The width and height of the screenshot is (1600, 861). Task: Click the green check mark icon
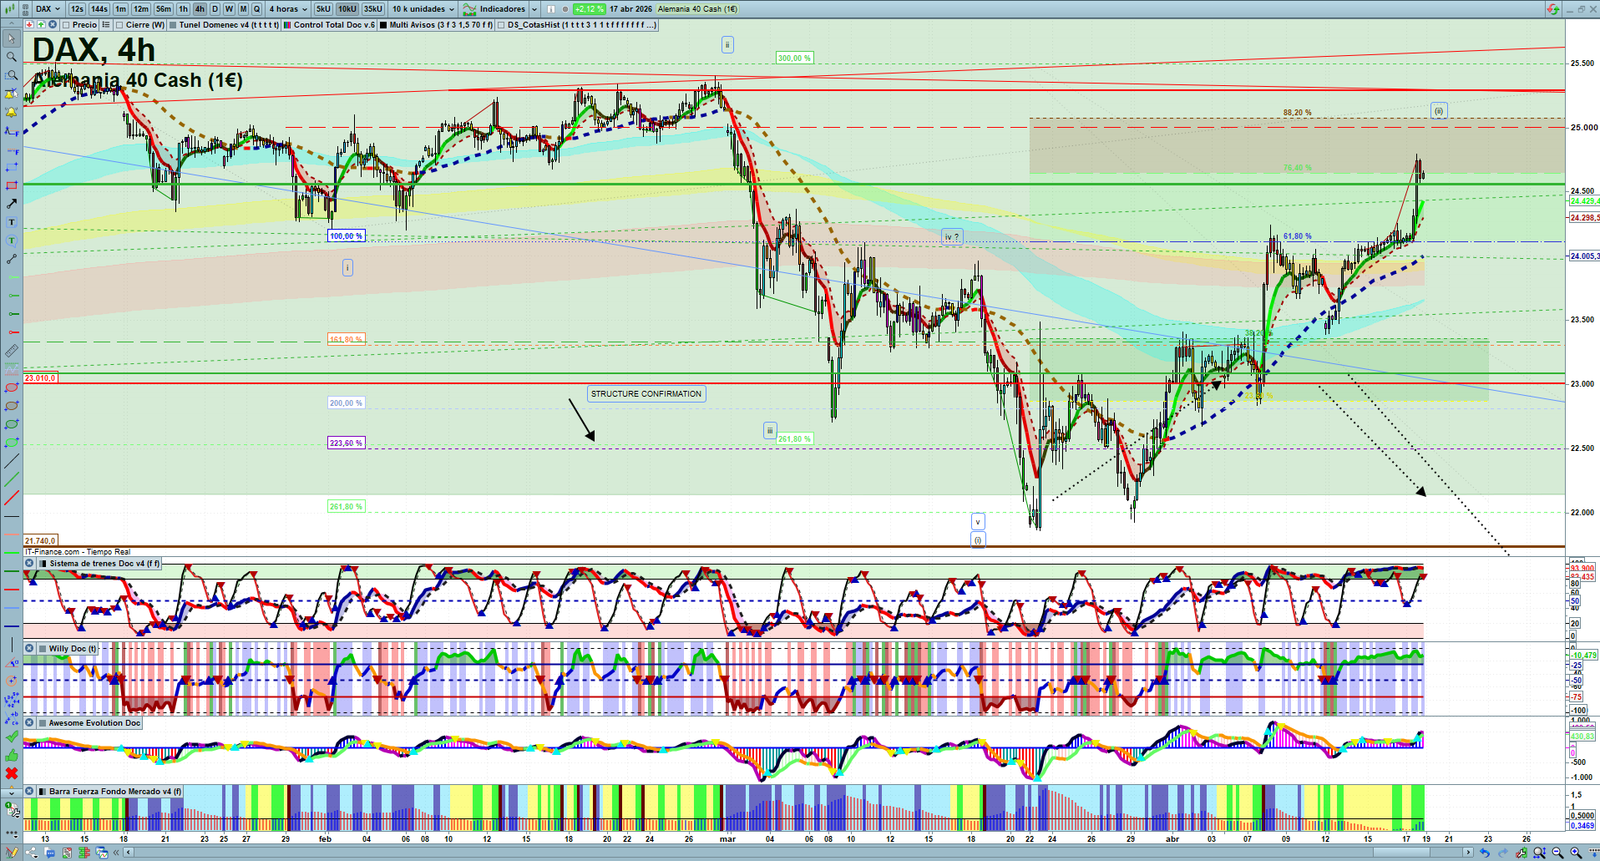(11, 737)
